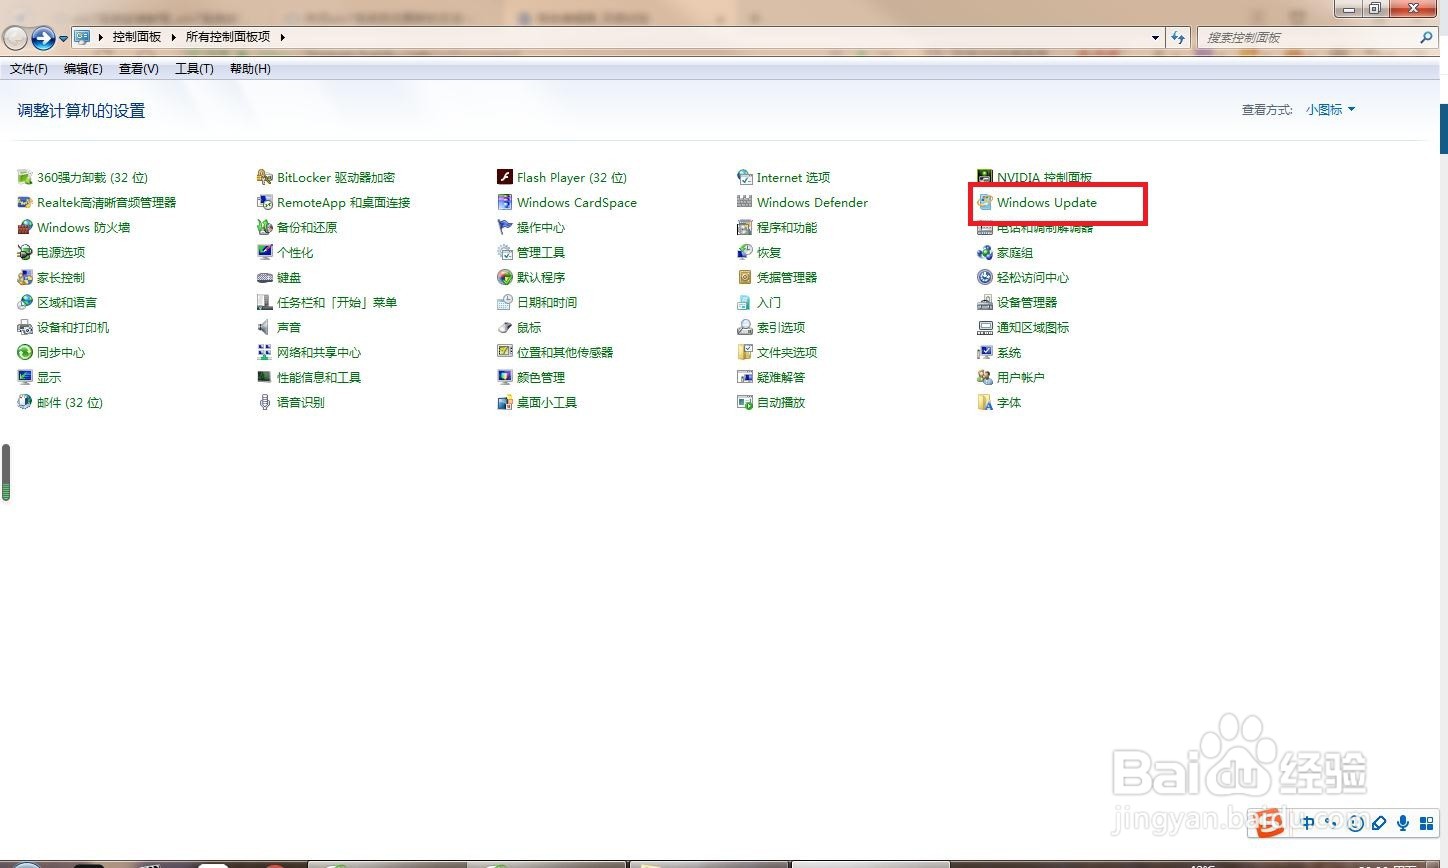The image size is (1448, 868).
Task: Click the 电源选项 icon
Action: 25,252
